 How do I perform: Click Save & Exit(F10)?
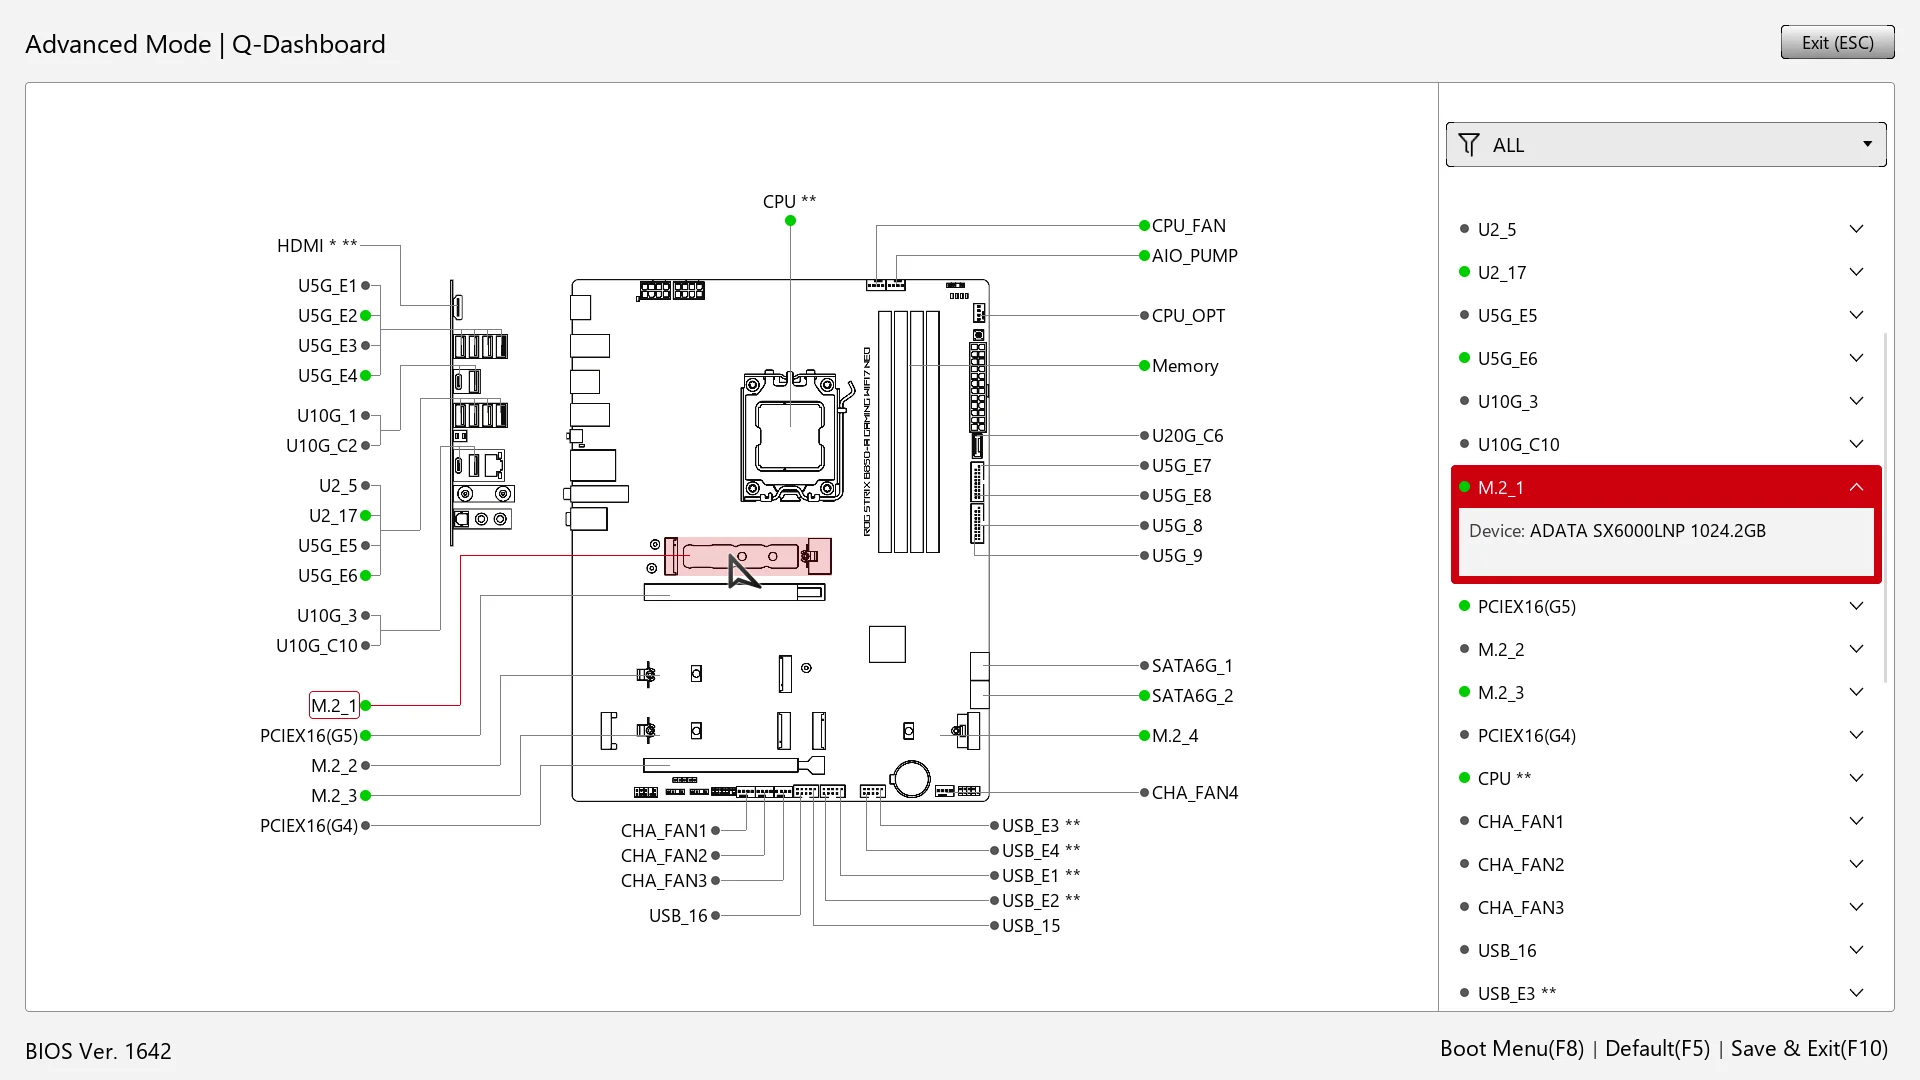(x=1809, y=1049)
